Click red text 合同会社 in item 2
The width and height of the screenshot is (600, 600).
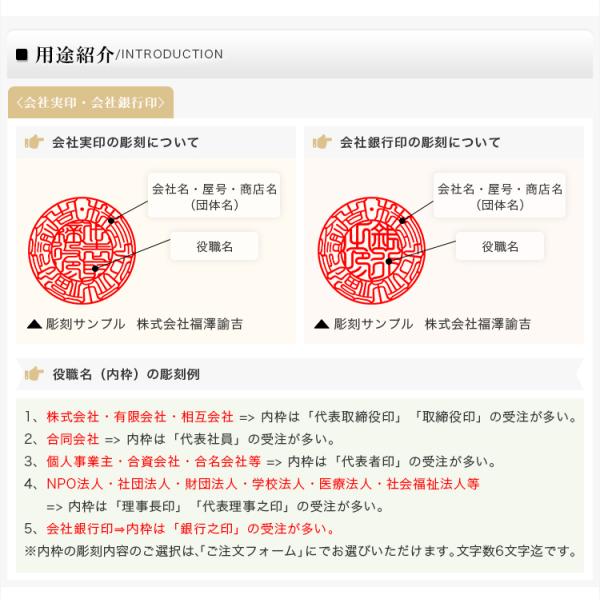click(73, 439)
